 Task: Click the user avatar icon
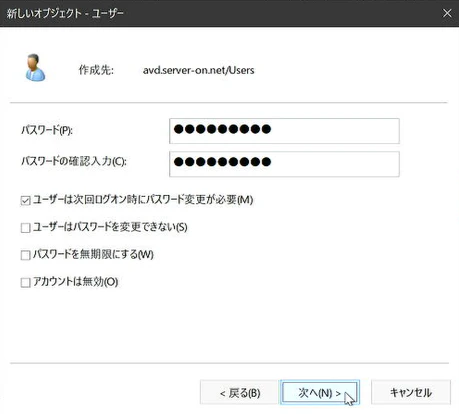[x=35, y=68]
